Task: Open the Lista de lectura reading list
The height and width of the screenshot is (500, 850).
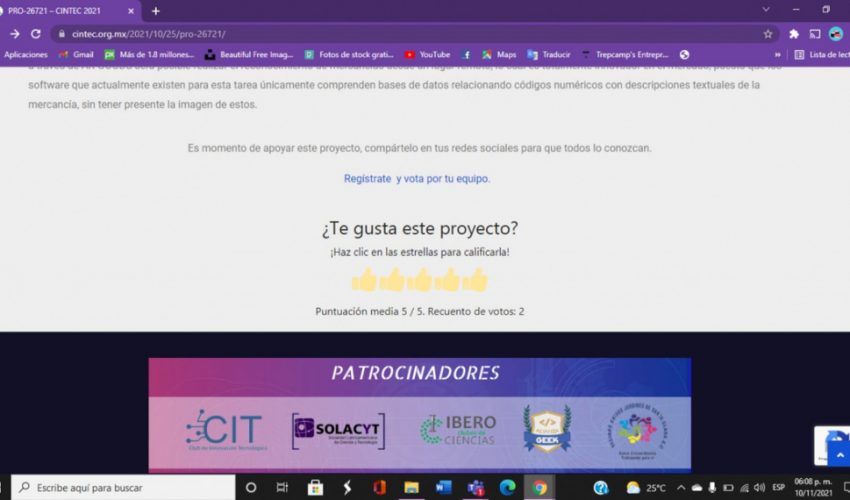Action: pyautogui.click(x=822, y=55)
